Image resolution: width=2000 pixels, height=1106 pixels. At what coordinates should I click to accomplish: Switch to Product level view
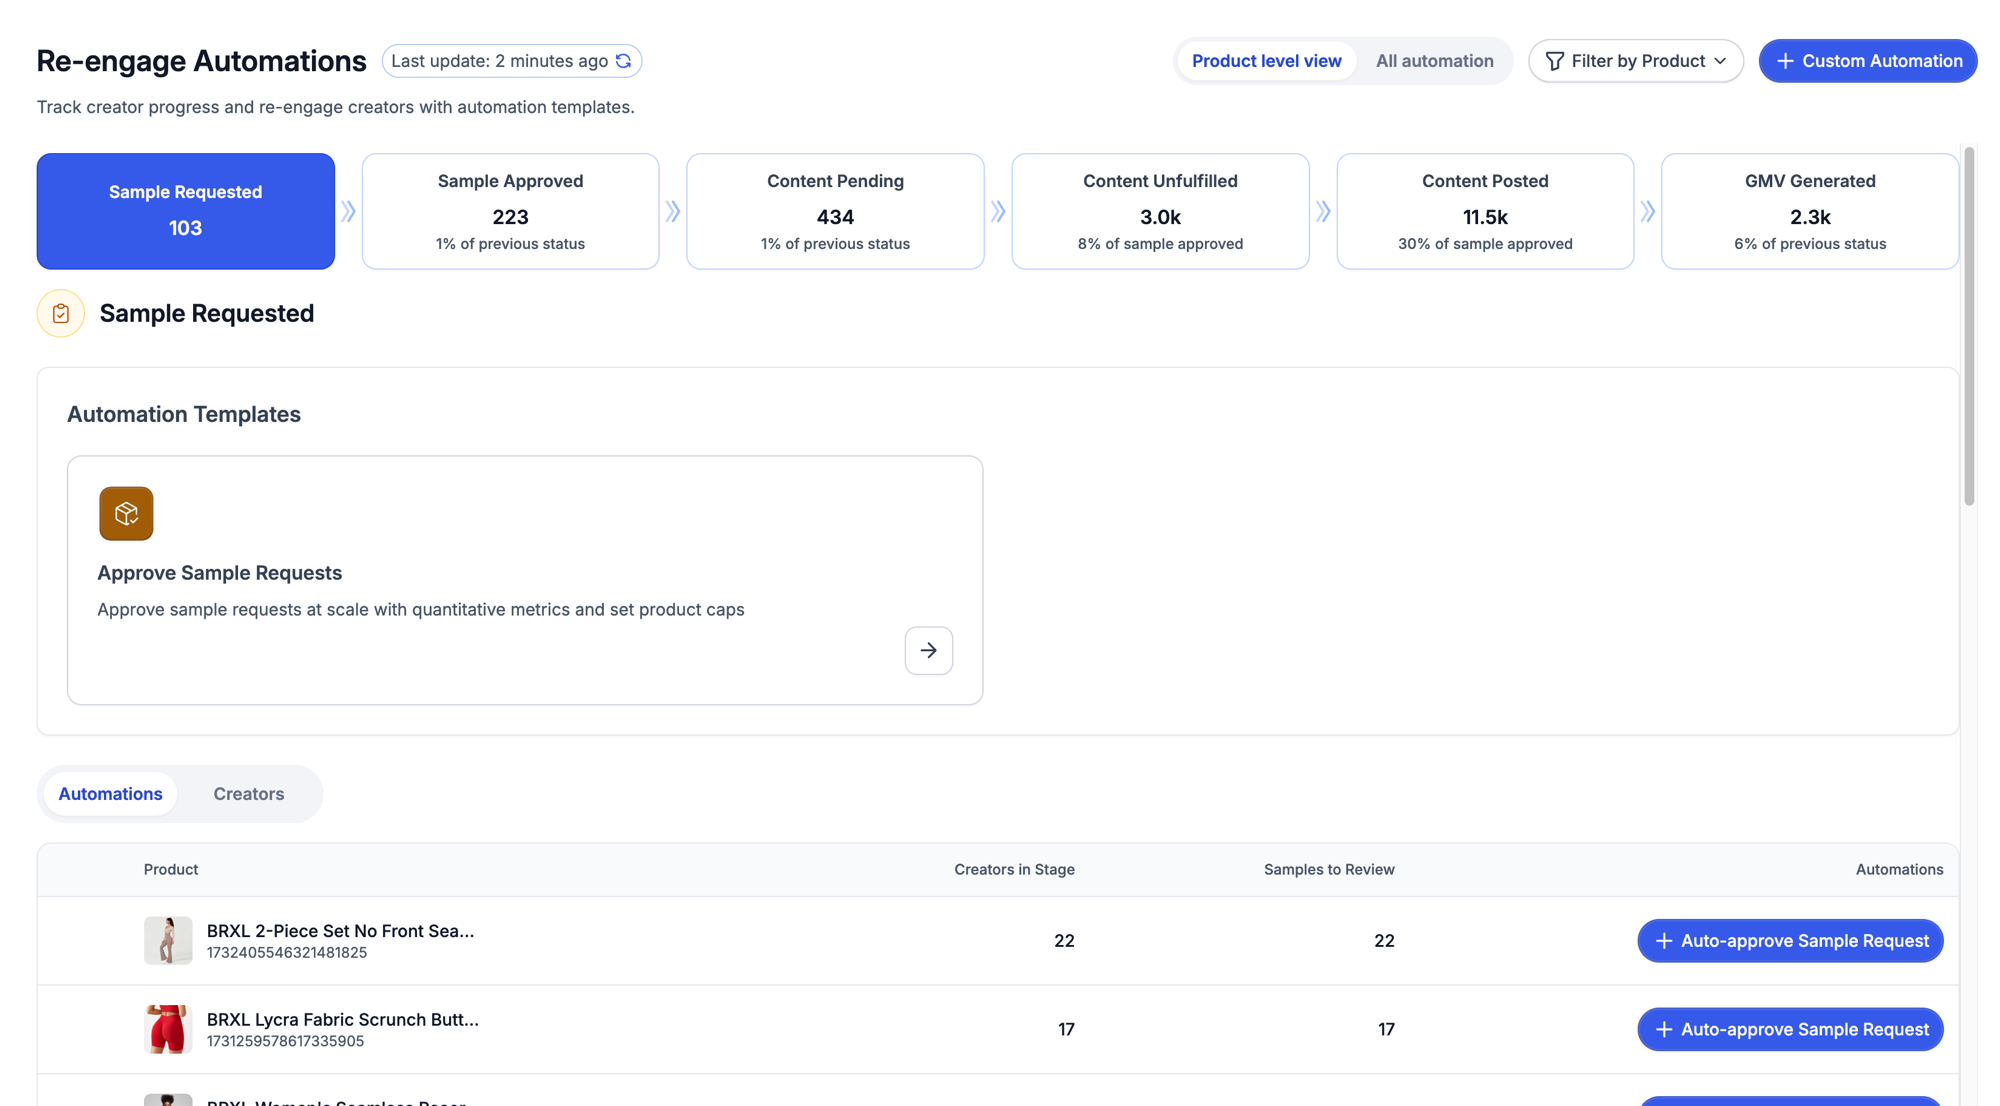pyautogui.click(x=1266, y=61)
